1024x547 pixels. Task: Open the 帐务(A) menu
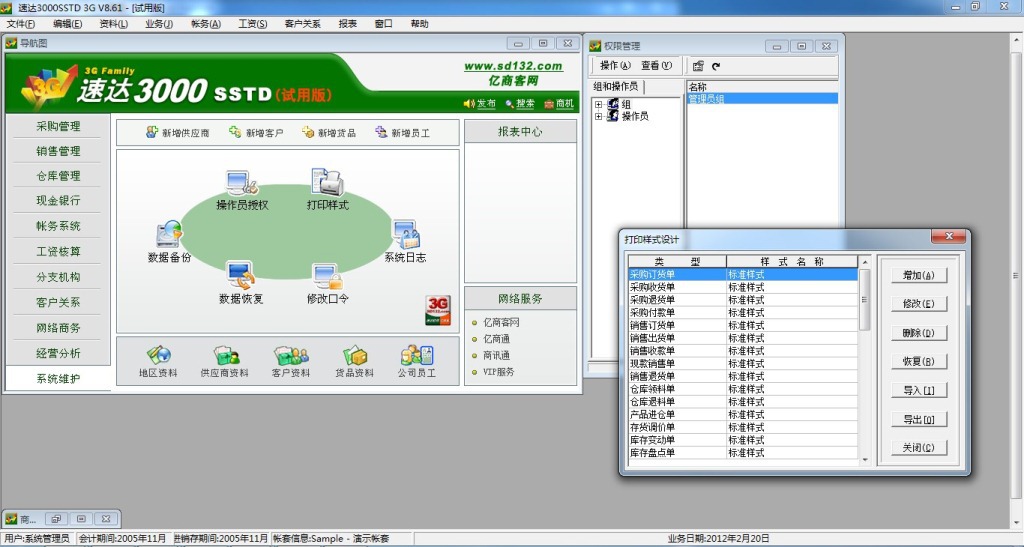click(x=206, y=23)
